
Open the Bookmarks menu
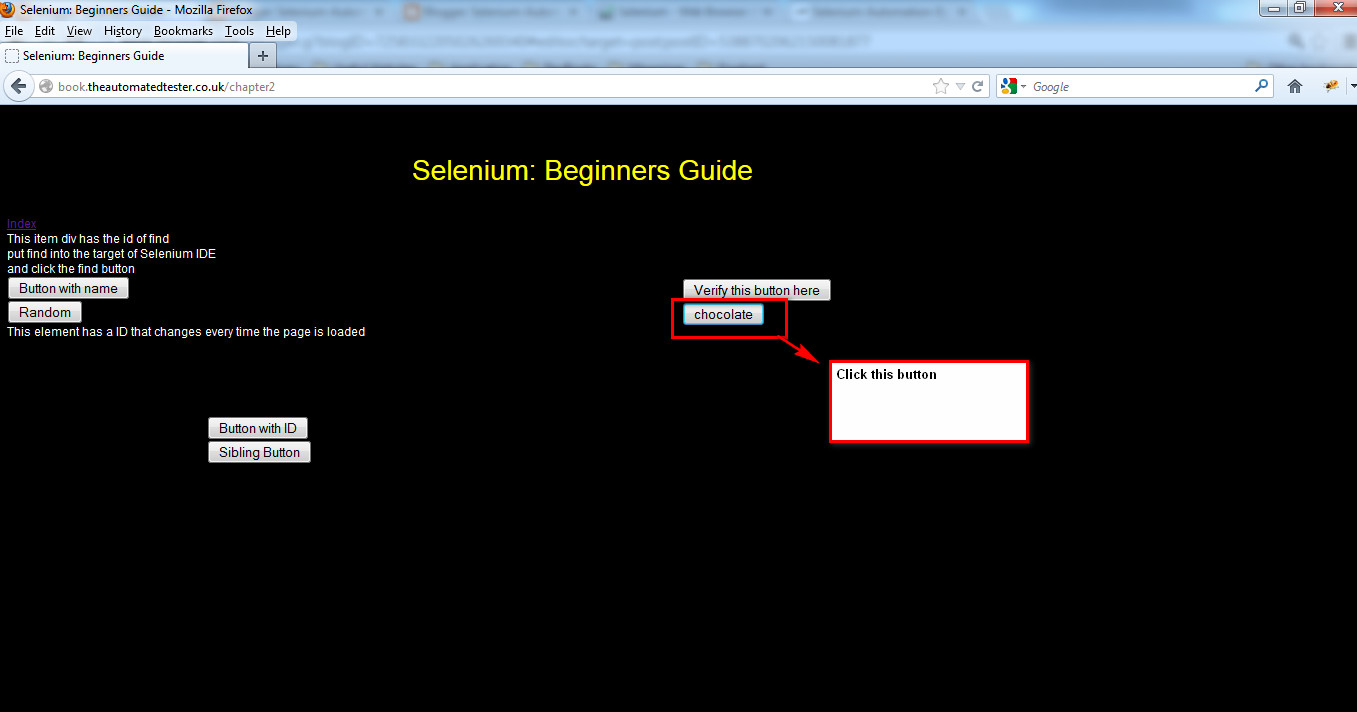(x=183, y=30)
